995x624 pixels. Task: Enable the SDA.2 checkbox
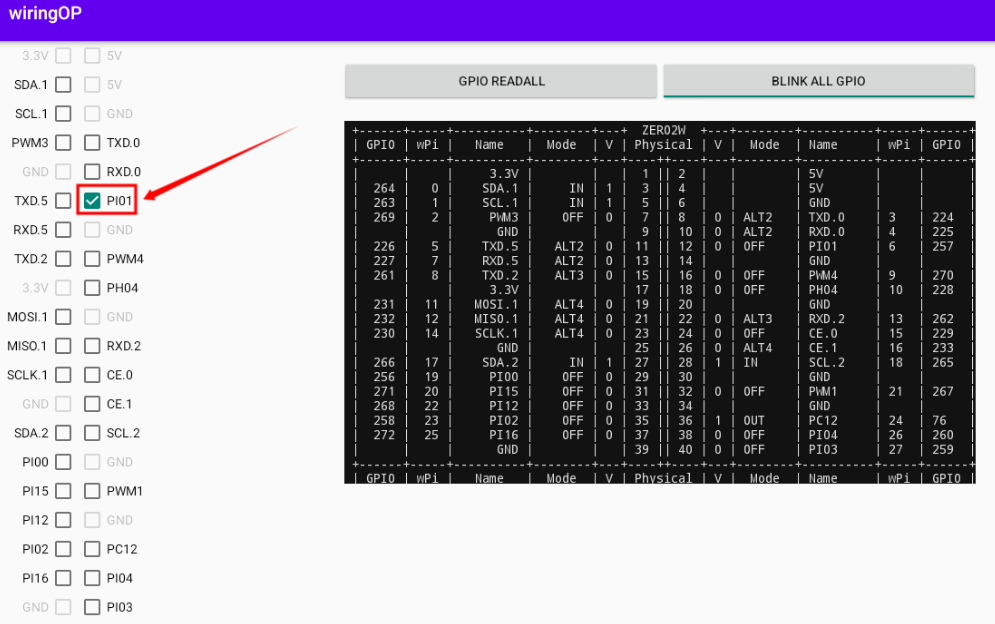click(63, 433)
